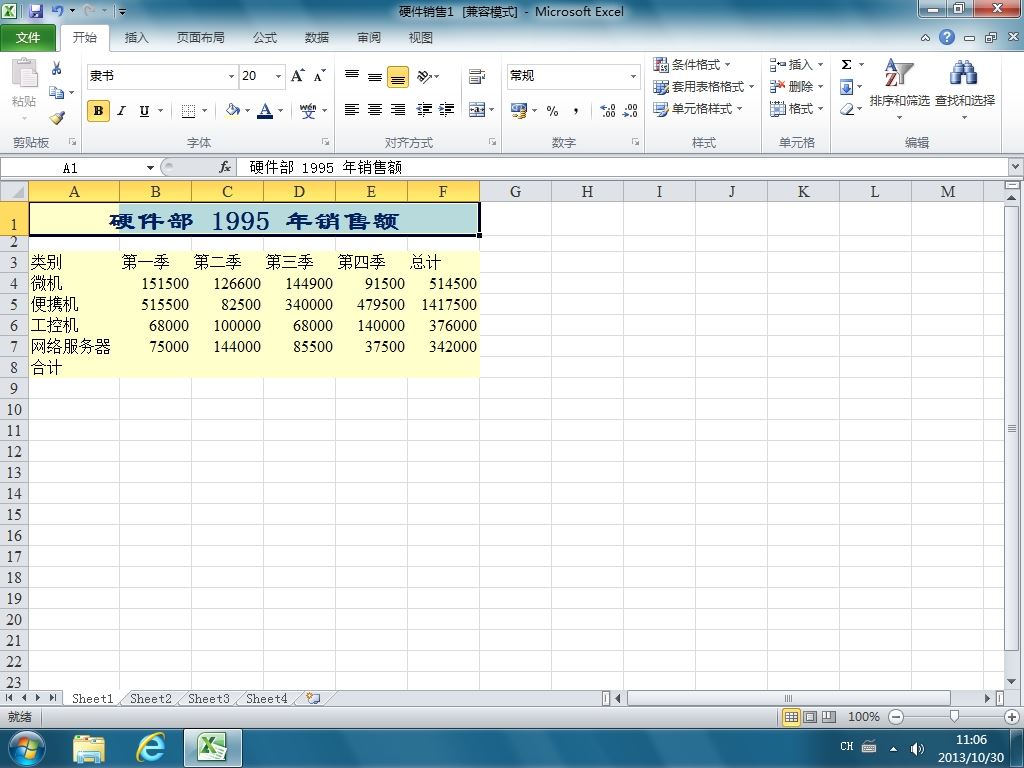Image resolution: width=1024 pixels, height=768 pixels.
Task: Toggle Bold formatting
Action: coord(99,111)
